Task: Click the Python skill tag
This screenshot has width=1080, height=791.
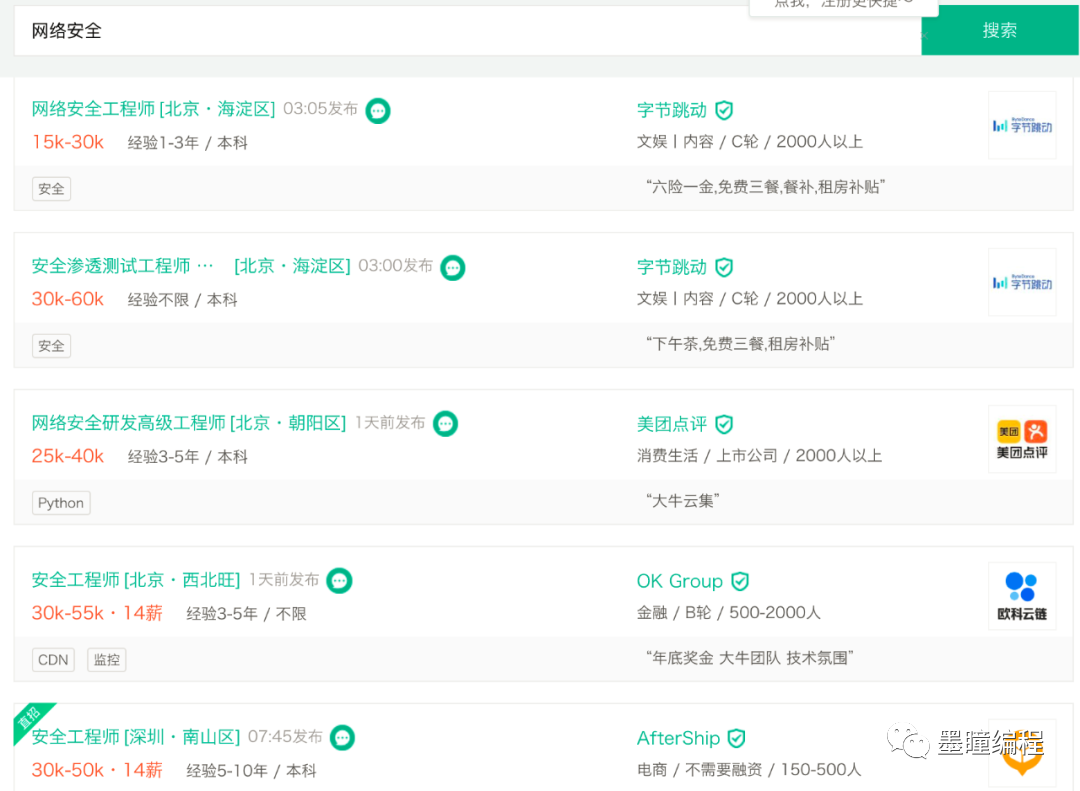Action: [61, 503]
